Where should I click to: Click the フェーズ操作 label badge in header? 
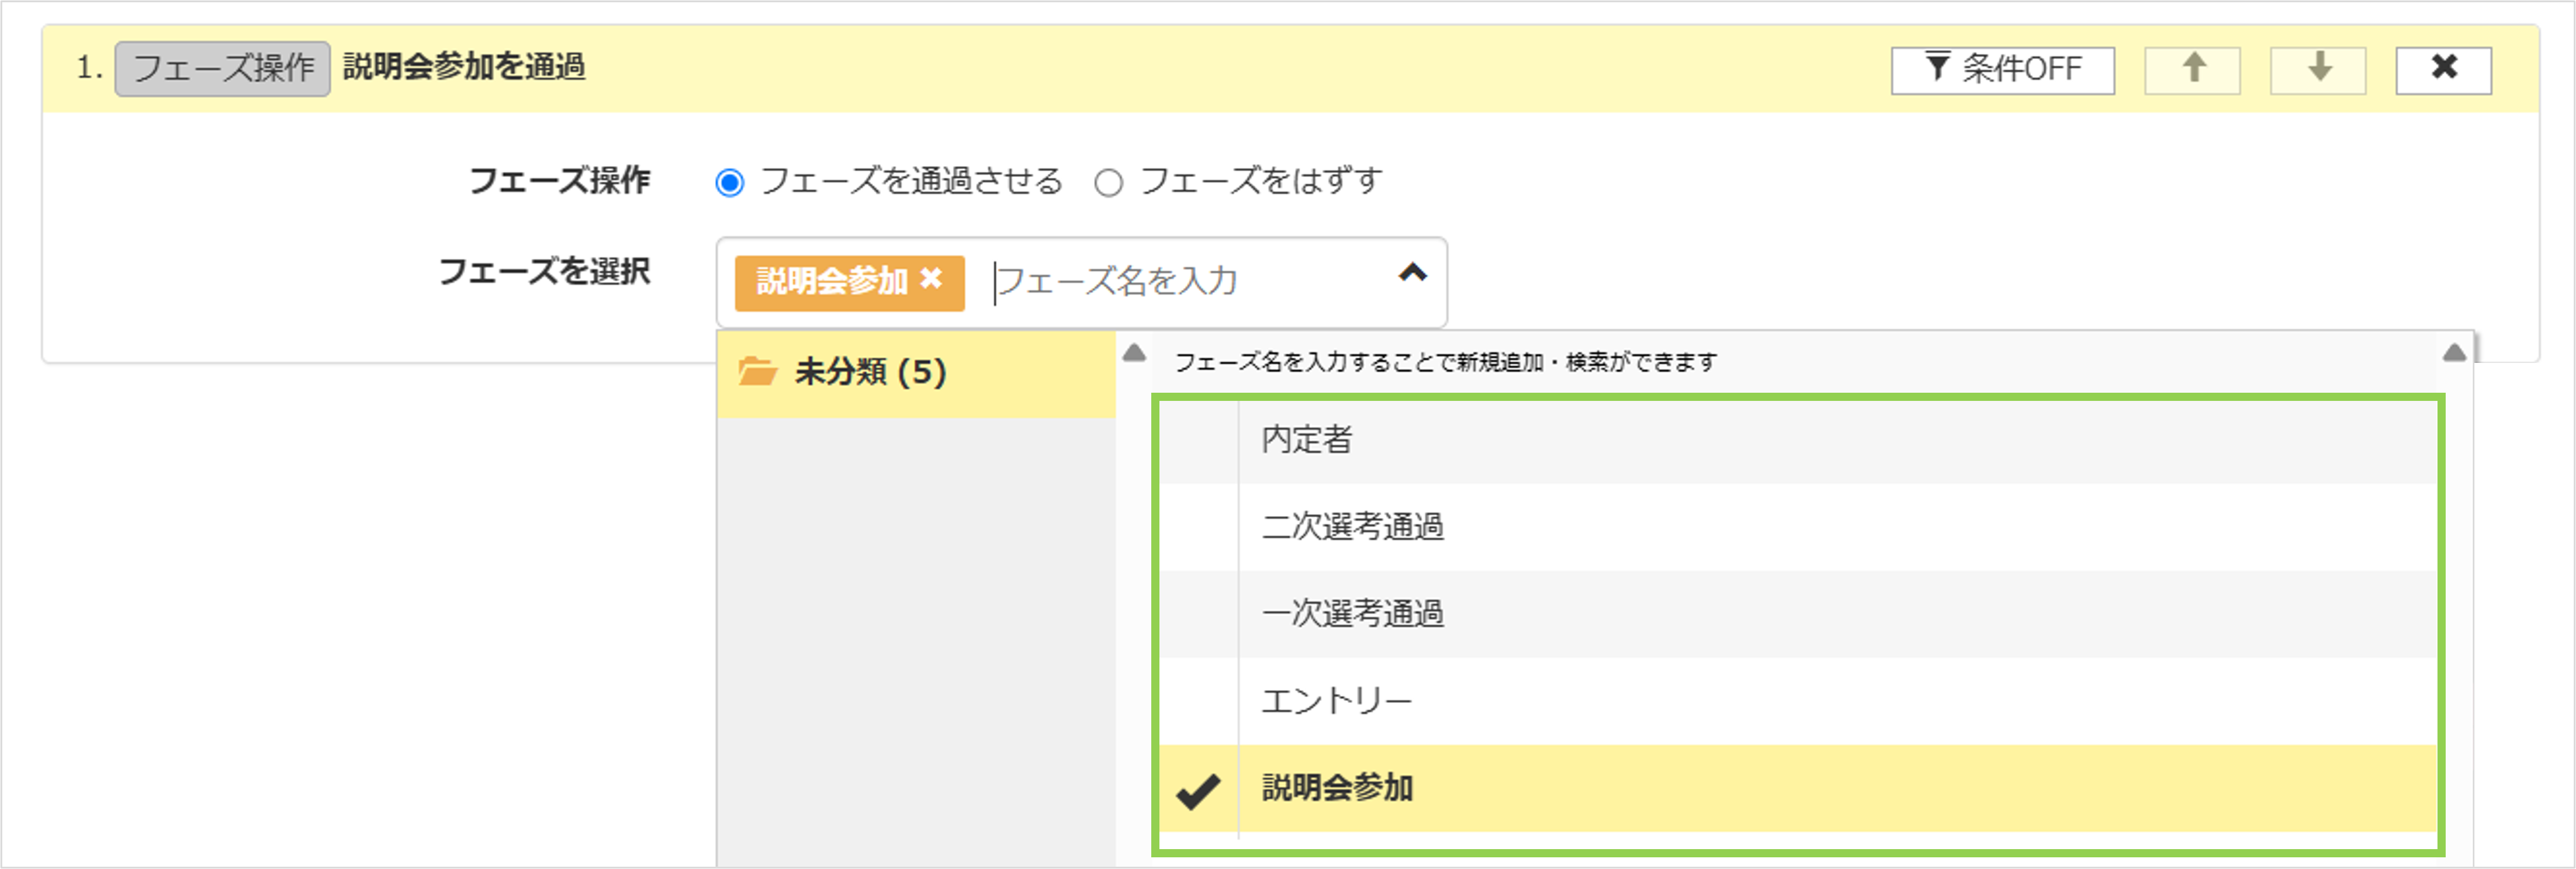coord(222,69)
